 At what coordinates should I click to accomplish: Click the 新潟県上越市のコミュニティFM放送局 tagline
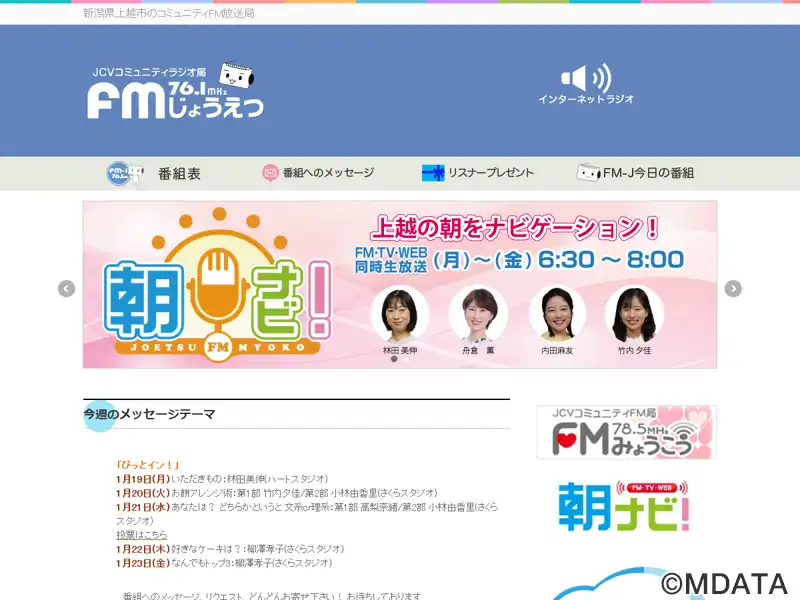click(168, 13)
